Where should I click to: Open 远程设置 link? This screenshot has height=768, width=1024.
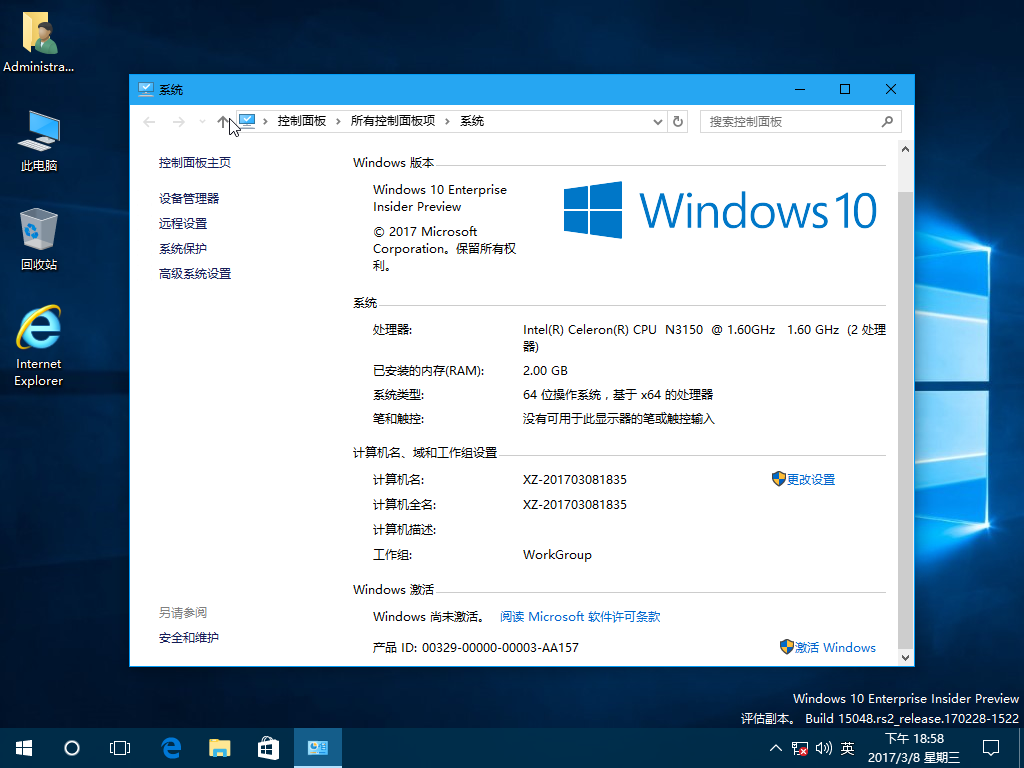[x=183, y=223]
